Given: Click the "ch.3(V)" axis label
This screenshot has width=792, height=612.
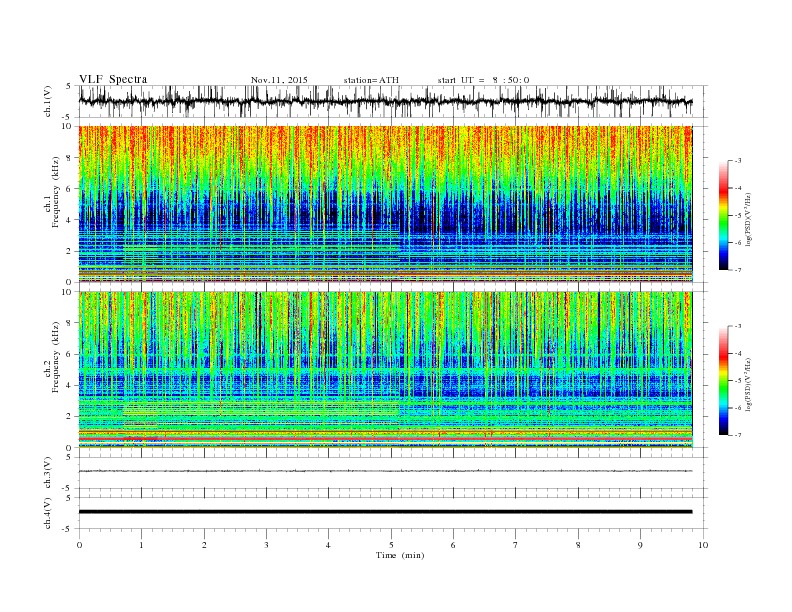Looking at the screenshot, I should click(48, 473).
